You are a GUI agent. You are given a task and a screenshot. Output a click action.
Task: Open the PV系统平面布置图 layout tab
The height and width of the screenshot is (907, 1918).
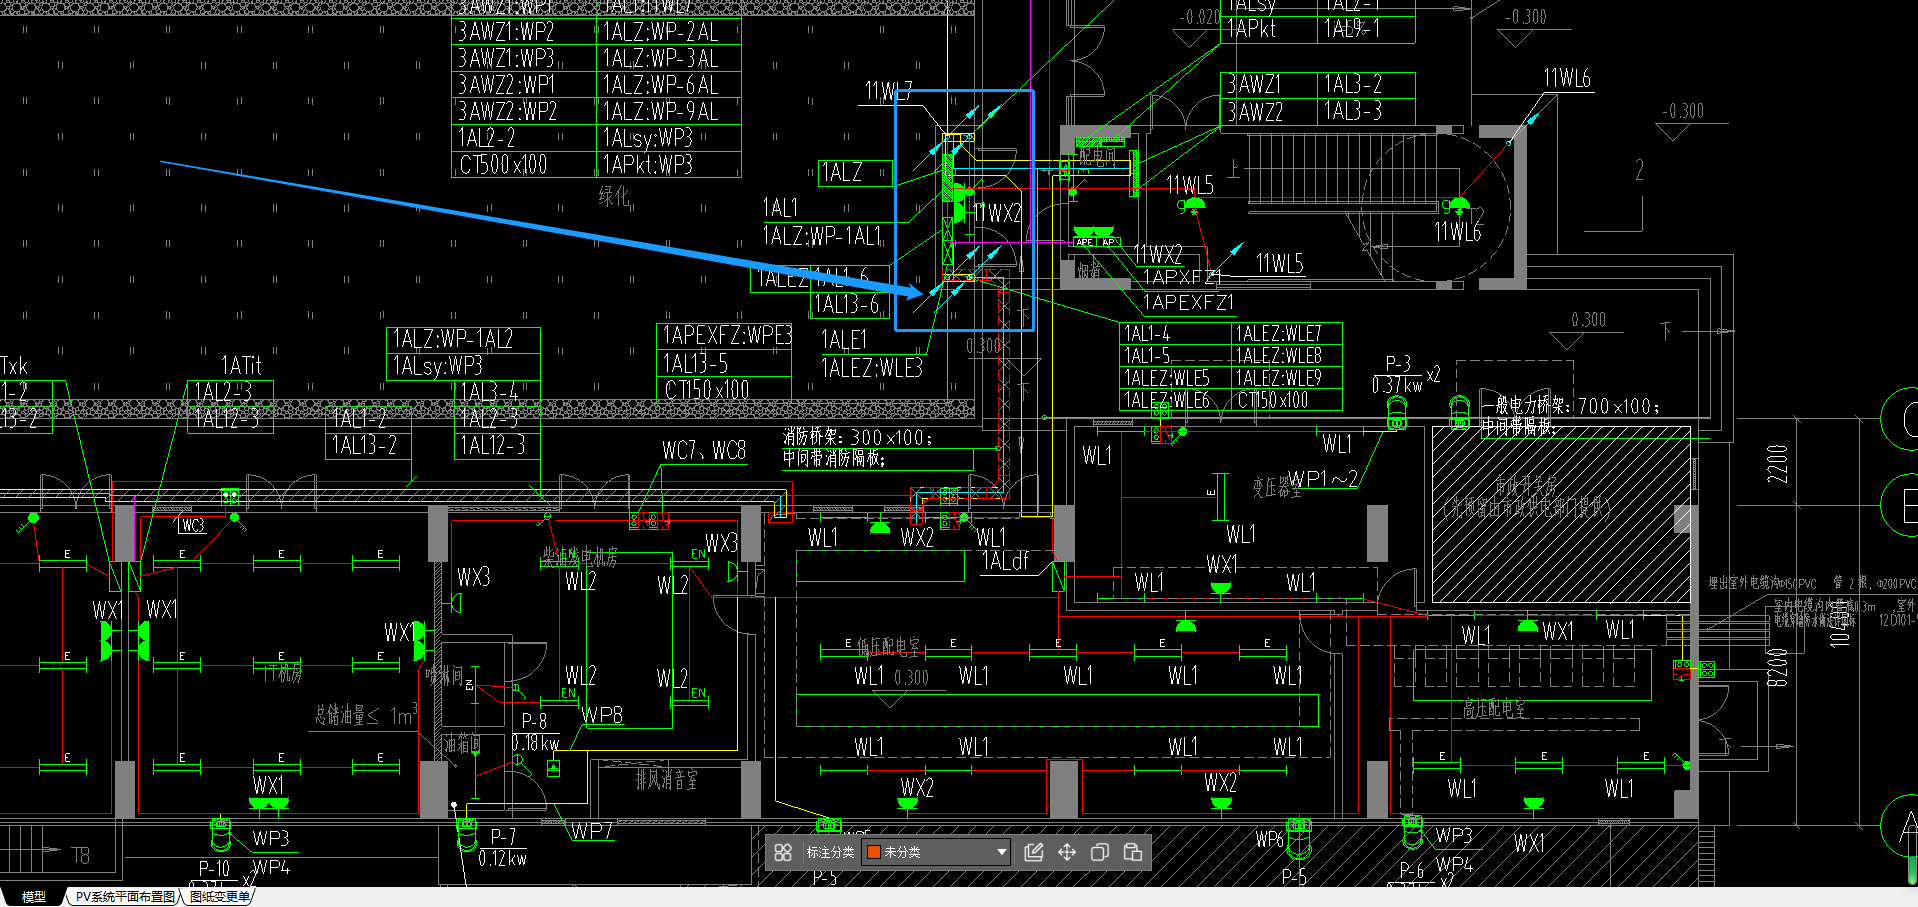click(125, 897)
